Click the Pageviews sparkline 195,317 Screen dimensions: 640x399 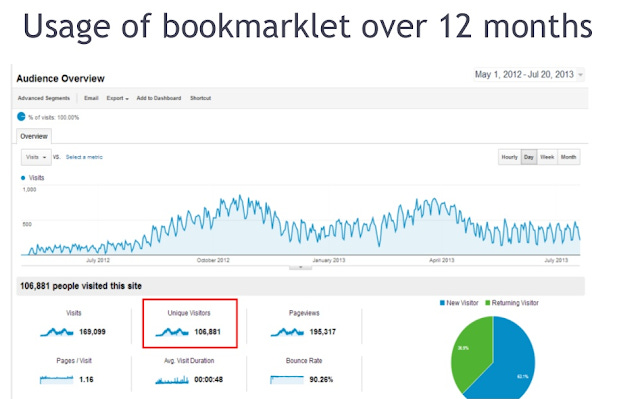click(287, 332)
